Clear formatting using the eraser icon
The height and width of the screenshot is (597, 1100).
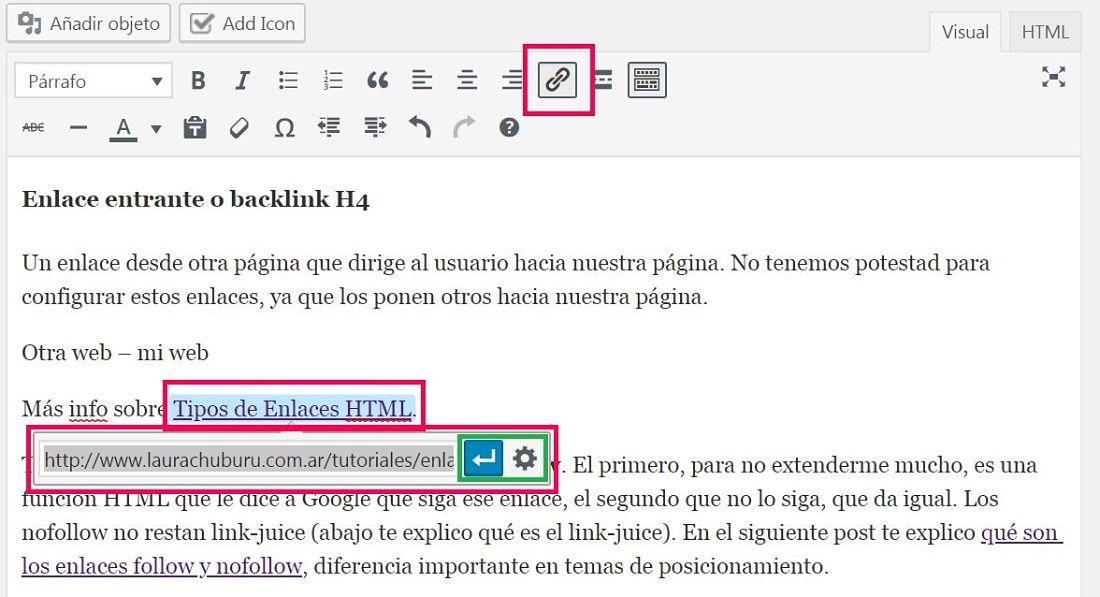click(240, 127)
